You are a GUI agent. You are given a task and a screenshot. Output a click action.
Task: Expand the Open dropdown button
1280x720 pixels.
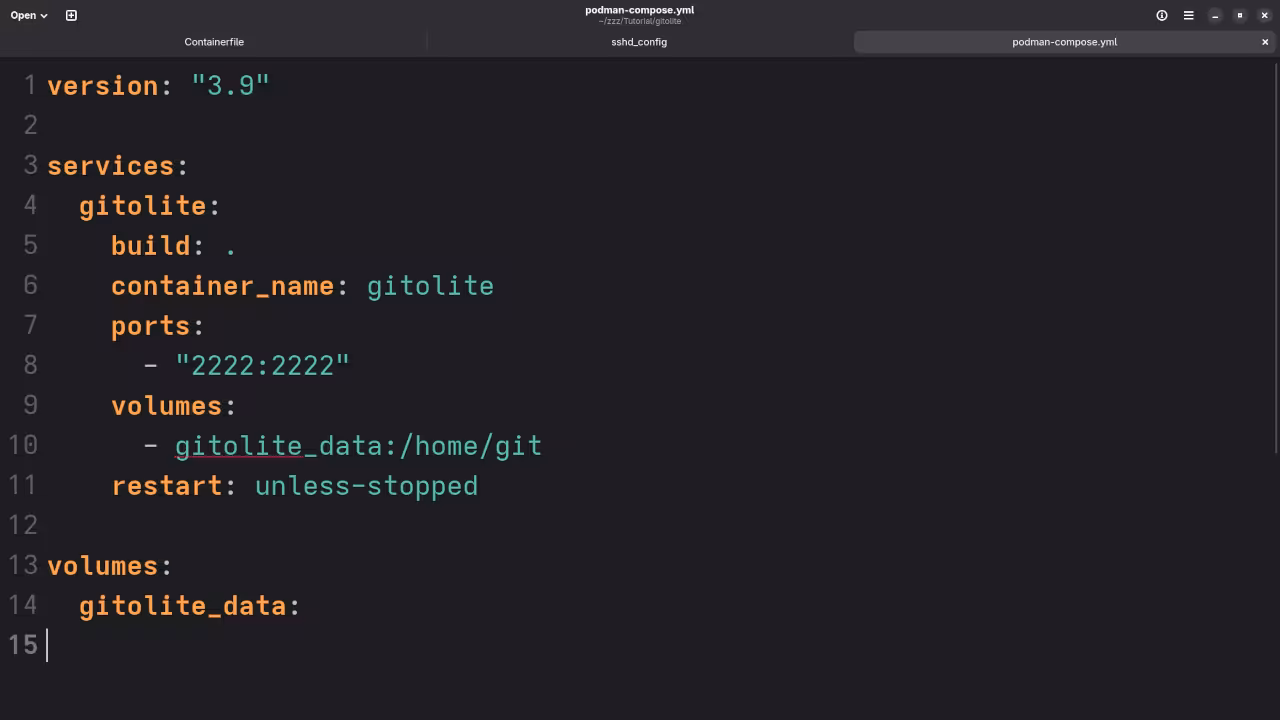[x=29, y=15]
